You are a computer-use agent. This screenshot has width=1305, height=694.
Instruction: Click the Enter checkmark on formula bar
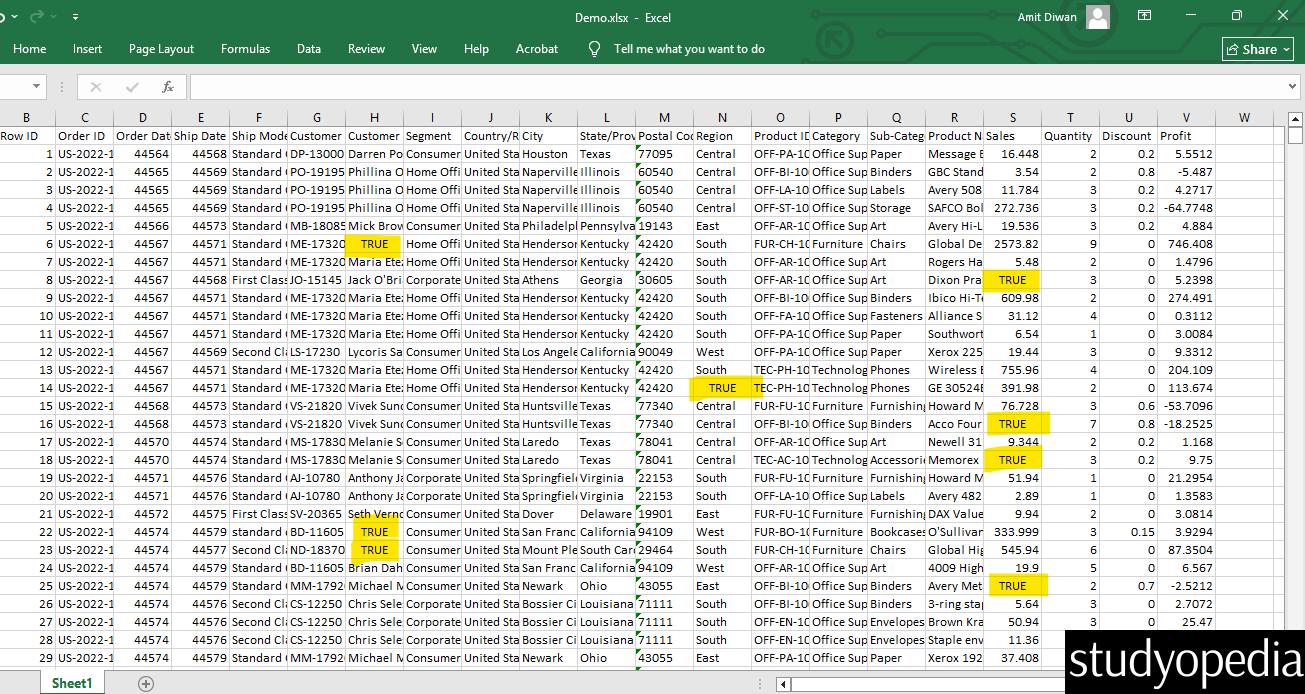click(x=131, y=86)
